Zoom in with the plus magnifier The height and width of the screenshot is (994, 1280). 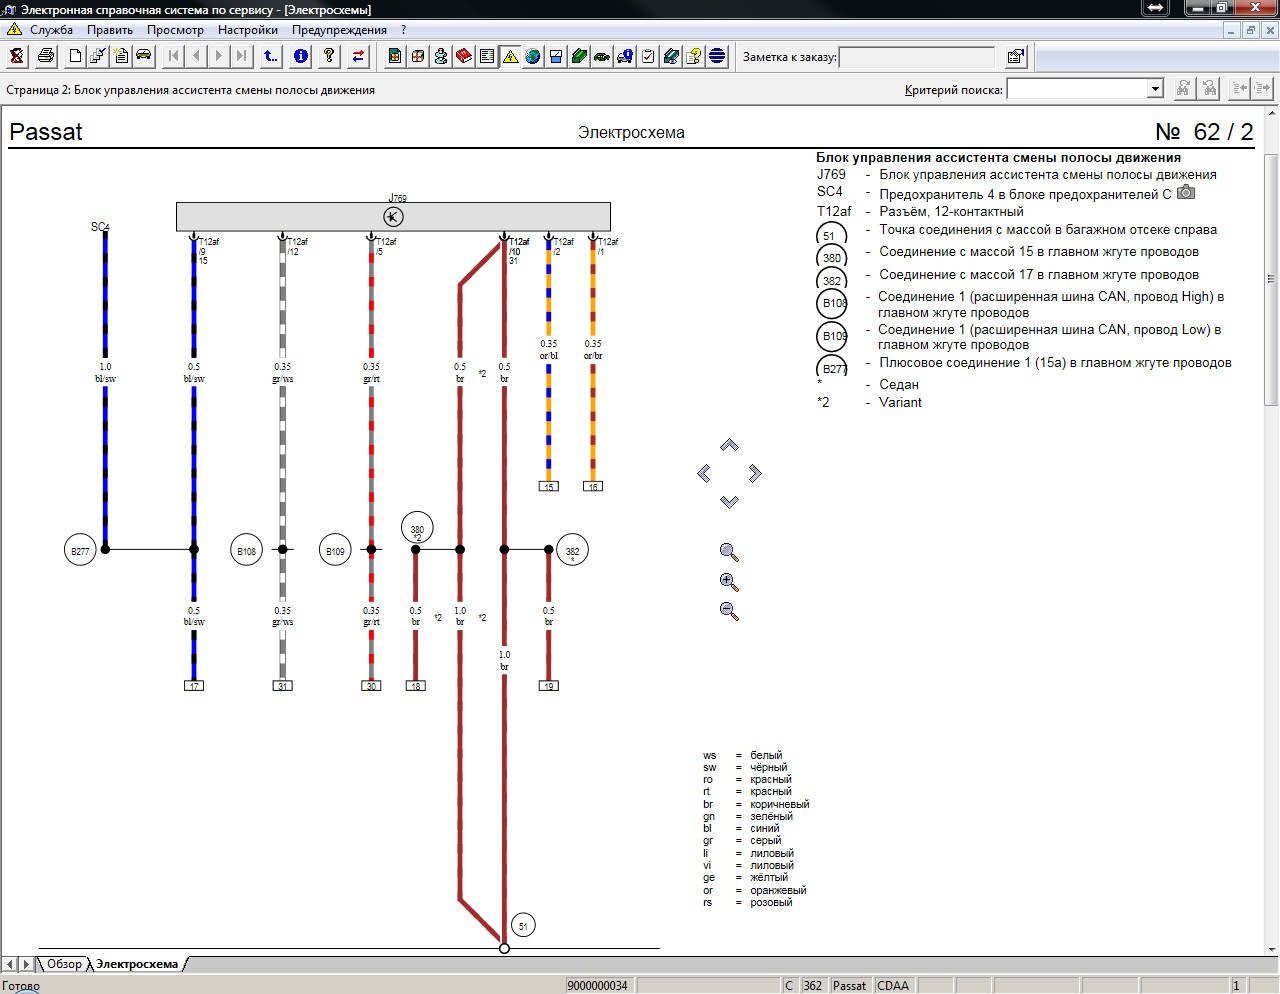click(x=729, y=582)
